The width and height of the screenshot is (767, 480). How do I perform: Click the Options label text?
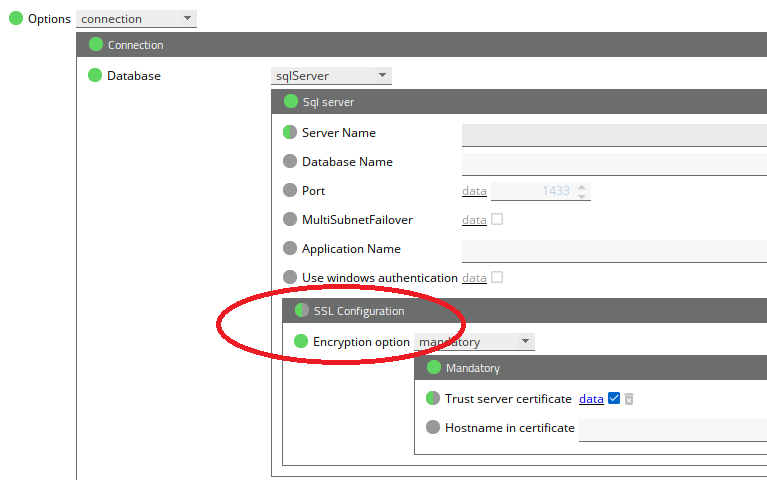[x=49, y=19]
